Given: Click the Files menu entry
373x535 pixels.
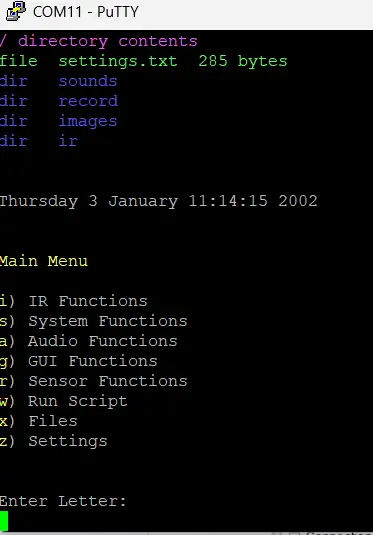Looking at the screenshot, I should pyautogui.click(x=39, y=421).
